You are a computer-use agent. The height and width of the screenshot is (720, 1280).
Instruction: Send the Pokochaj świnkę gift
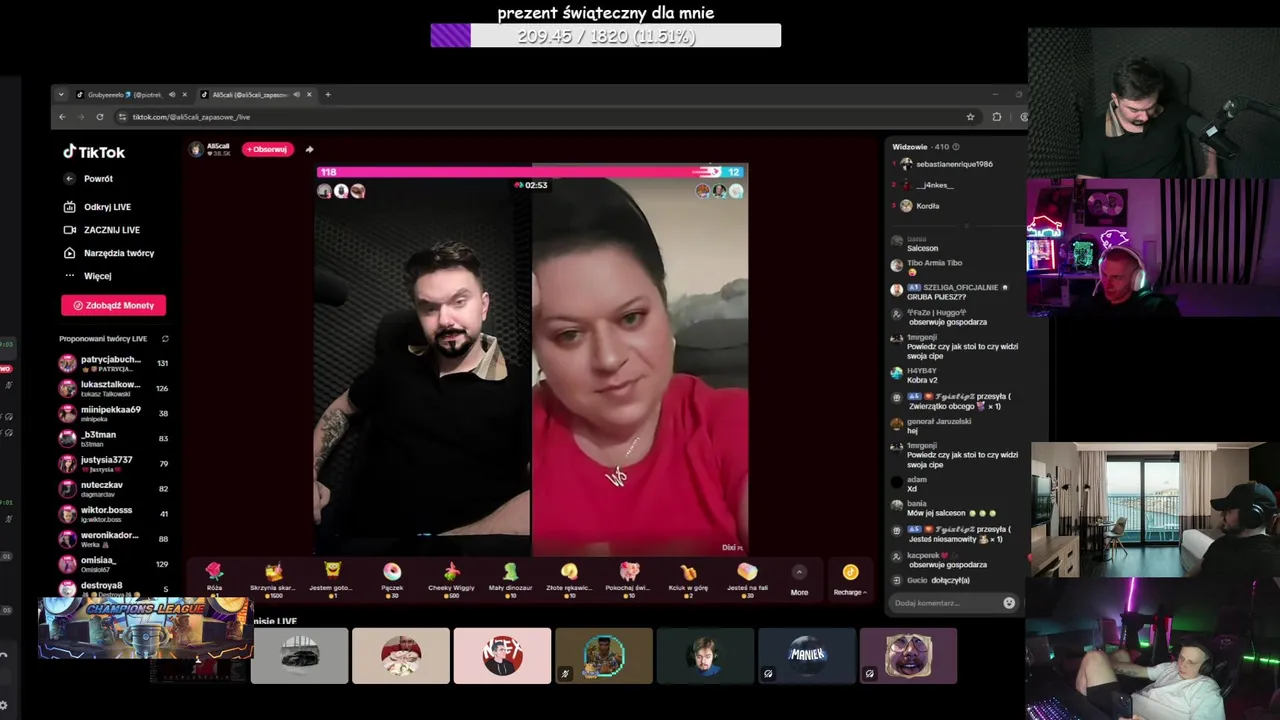[x=629, y=577]
